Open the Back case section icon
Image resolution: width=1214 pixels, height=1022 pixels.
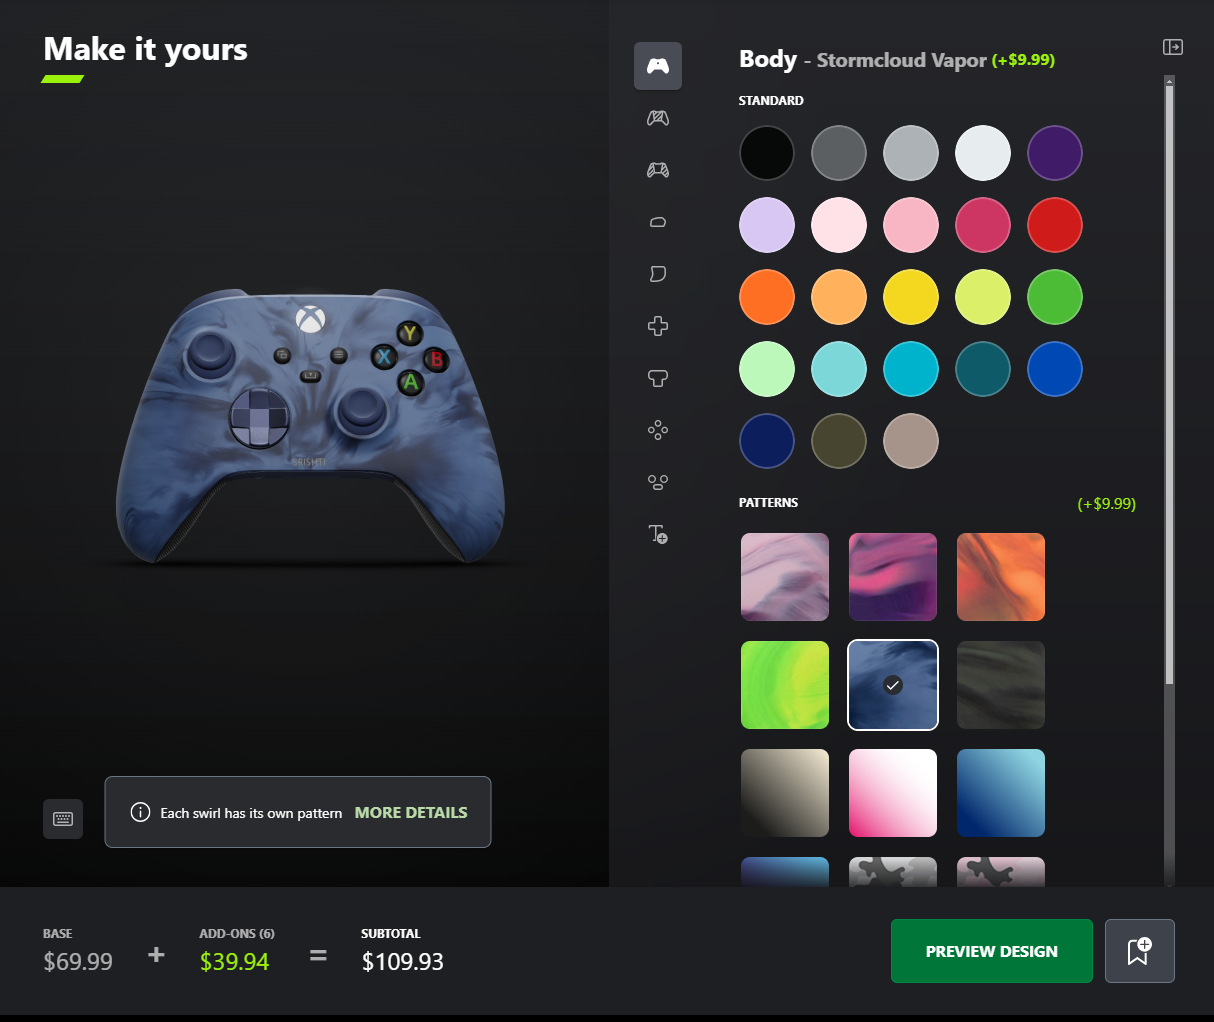coord(658,118)
